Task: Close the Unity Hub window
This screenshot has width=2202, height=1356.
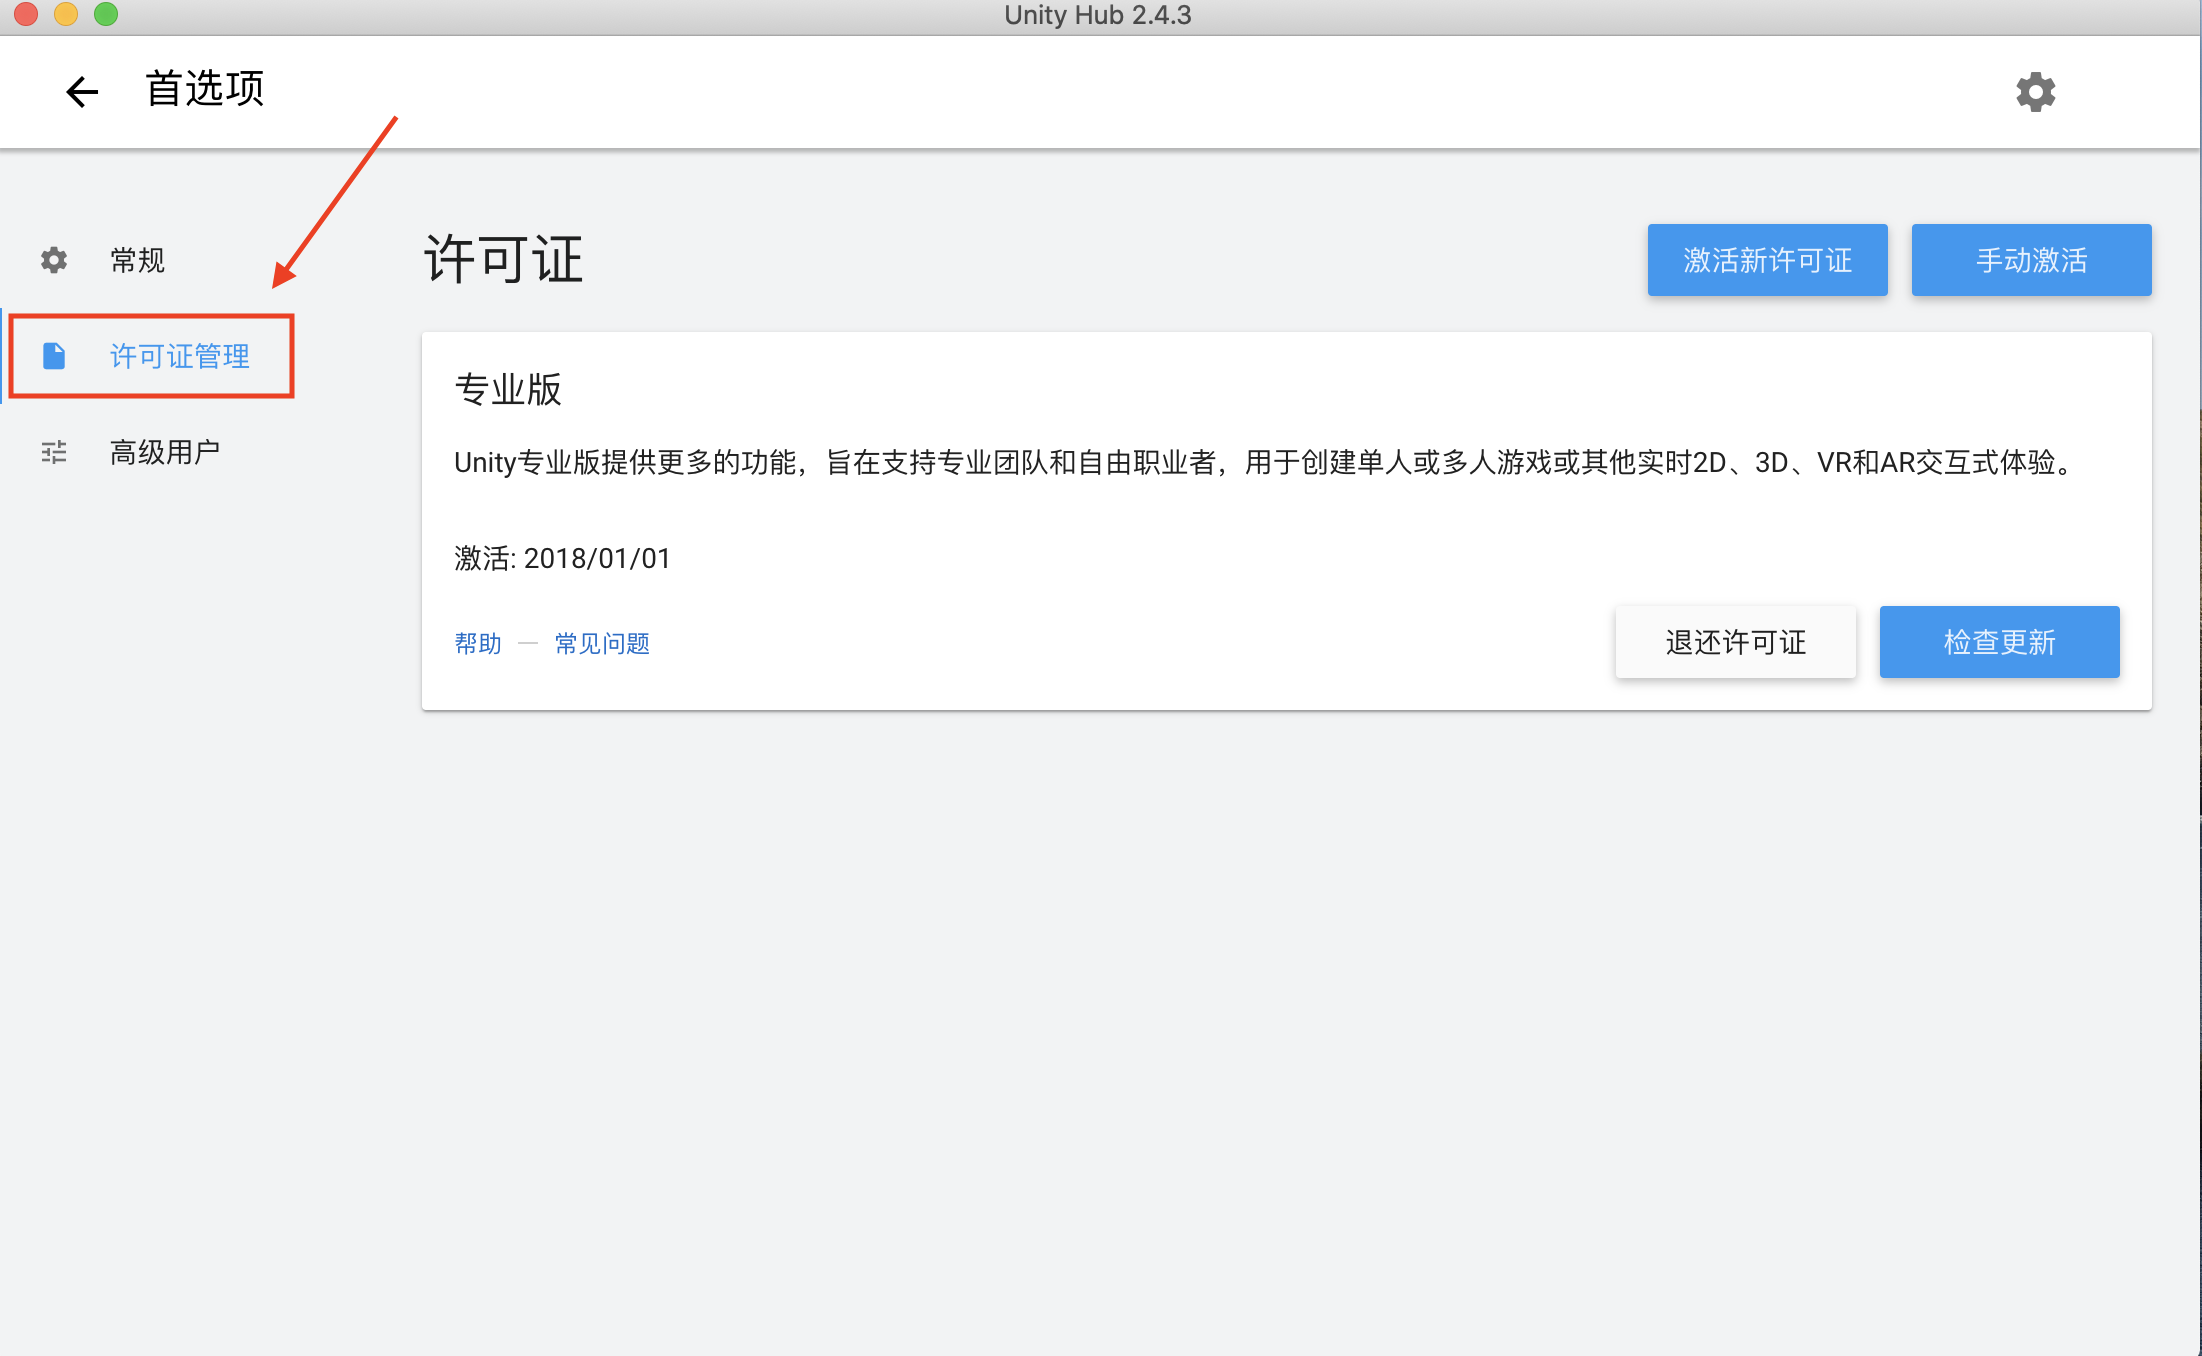Action: click(x=26, y=14)
